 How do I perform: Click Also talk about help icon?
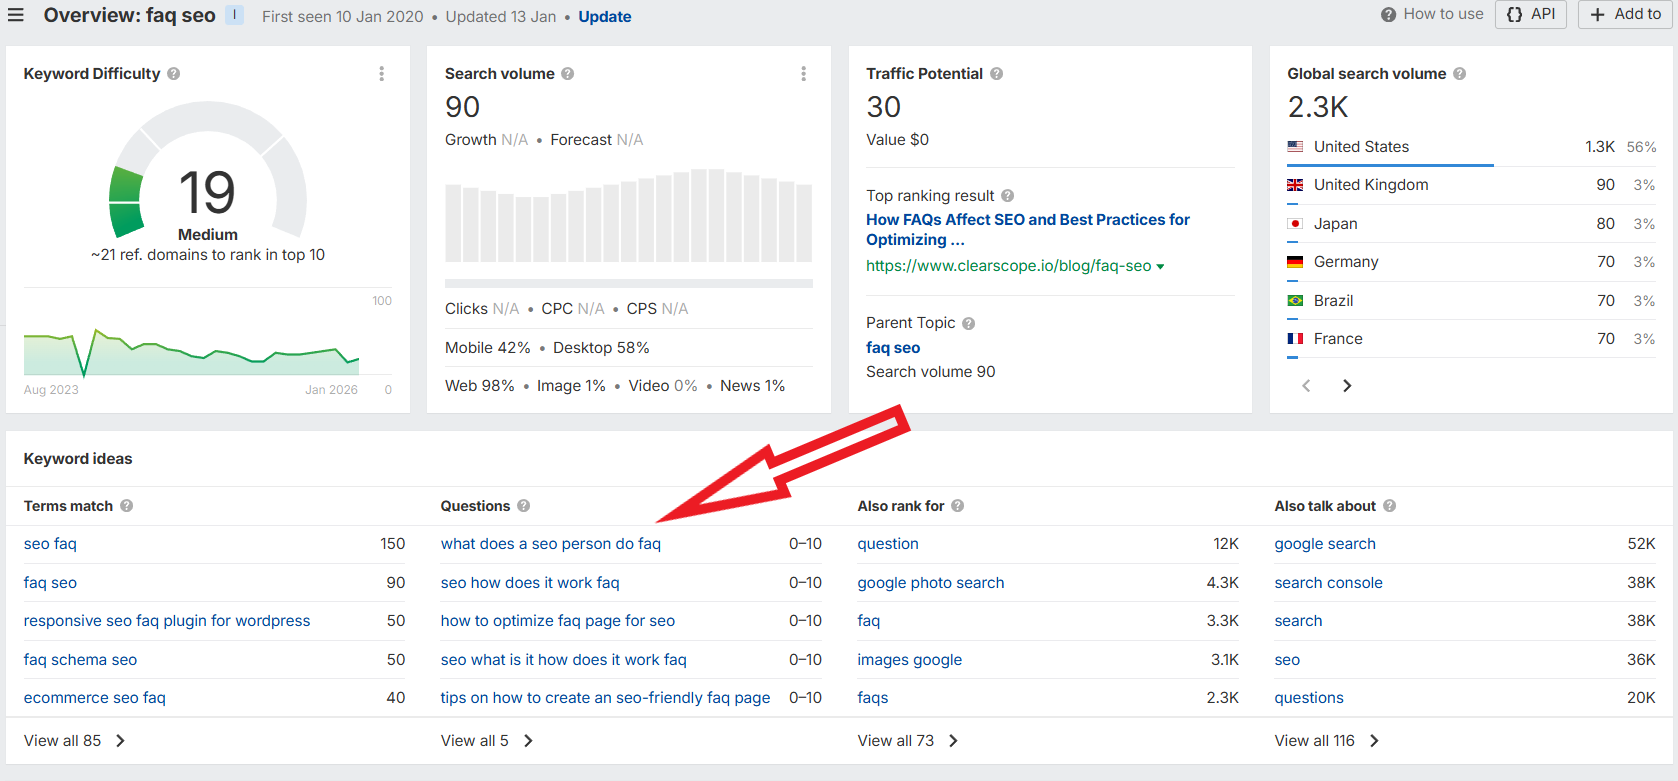point(1390,506)
